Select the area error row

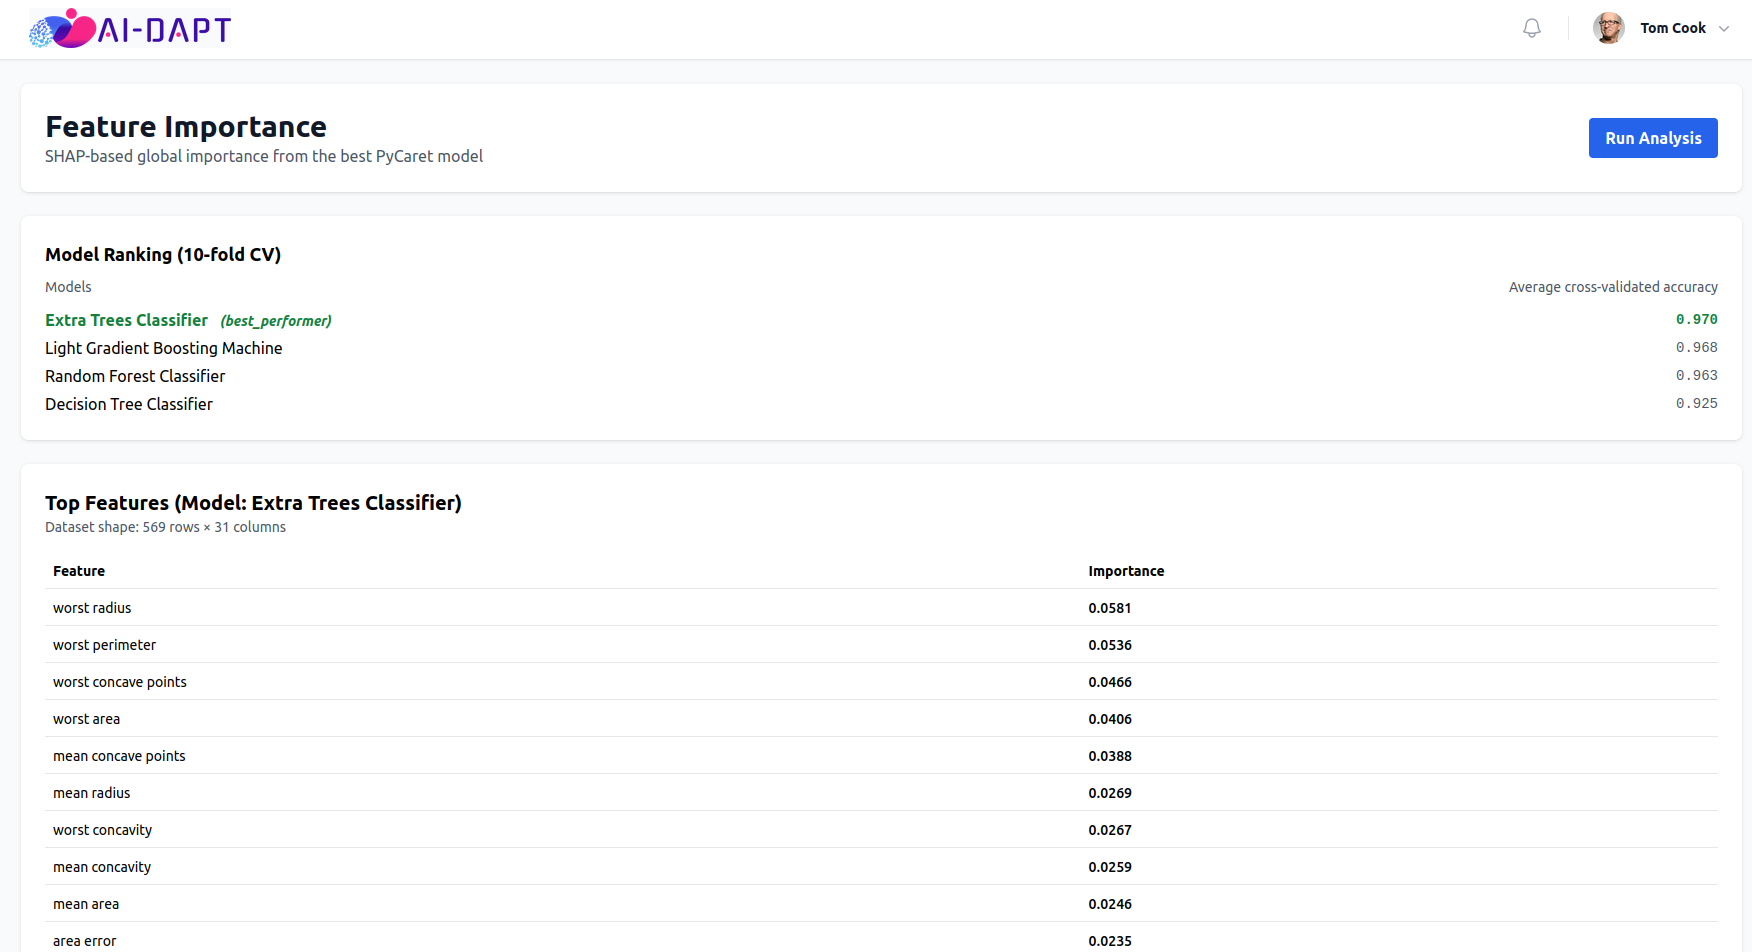(x=881, y=938)
